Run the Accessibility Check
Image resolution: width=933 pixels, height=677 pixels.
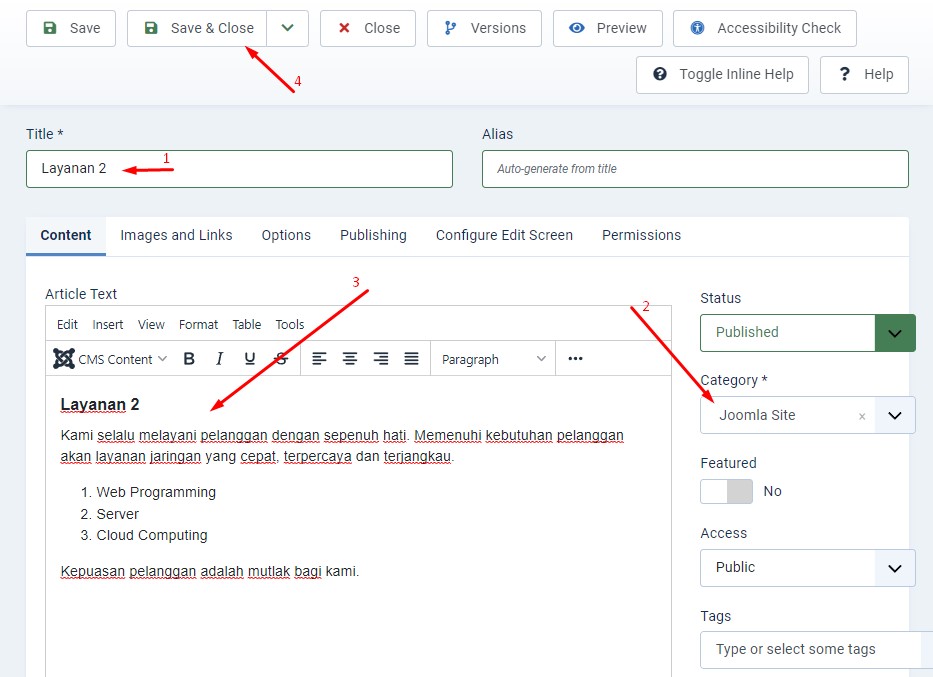click(765, 28)
